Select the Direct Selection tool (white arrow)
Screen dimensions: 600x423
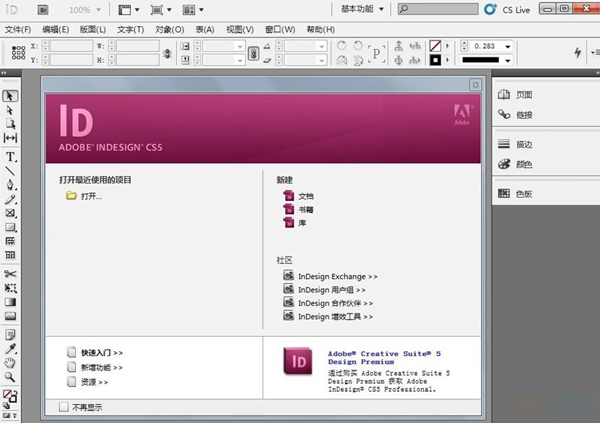tap(10, 110)
